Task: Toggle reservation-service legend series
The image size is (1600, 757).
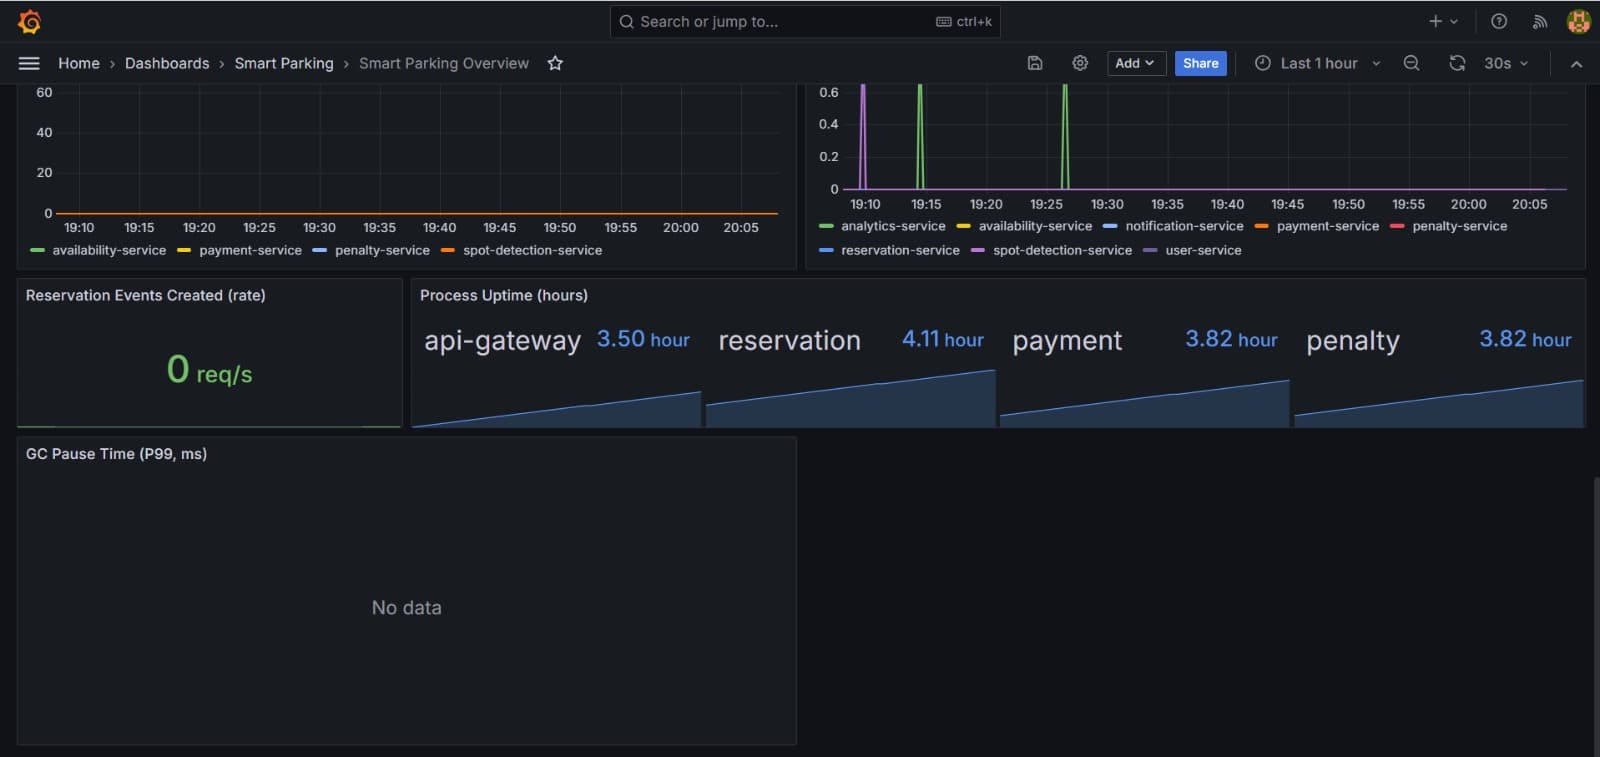Action: point(900,250)
